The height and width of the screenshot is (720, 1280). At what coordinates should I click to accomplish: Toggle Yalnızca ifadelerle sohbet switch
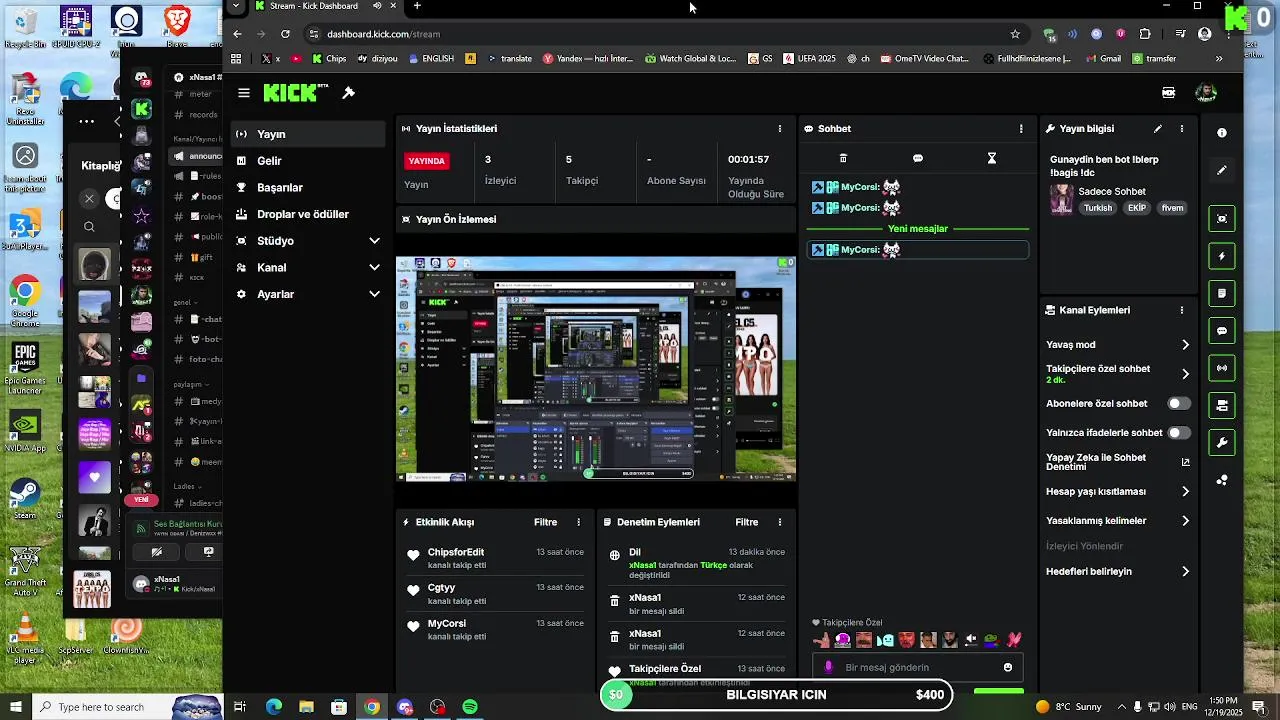[x=1179, y=433]
